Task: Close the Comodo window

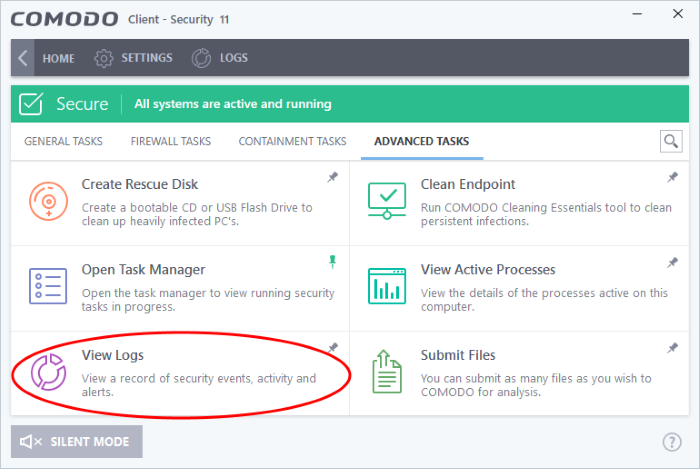Action: [678, 14]
